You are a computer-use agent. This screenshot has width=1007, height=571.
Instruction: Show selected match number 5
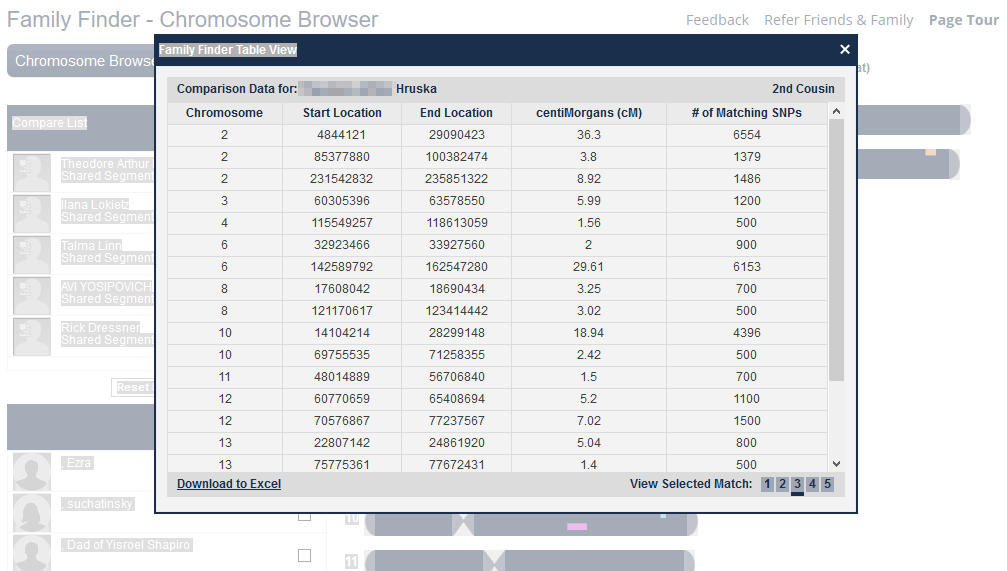click(827, 484)
